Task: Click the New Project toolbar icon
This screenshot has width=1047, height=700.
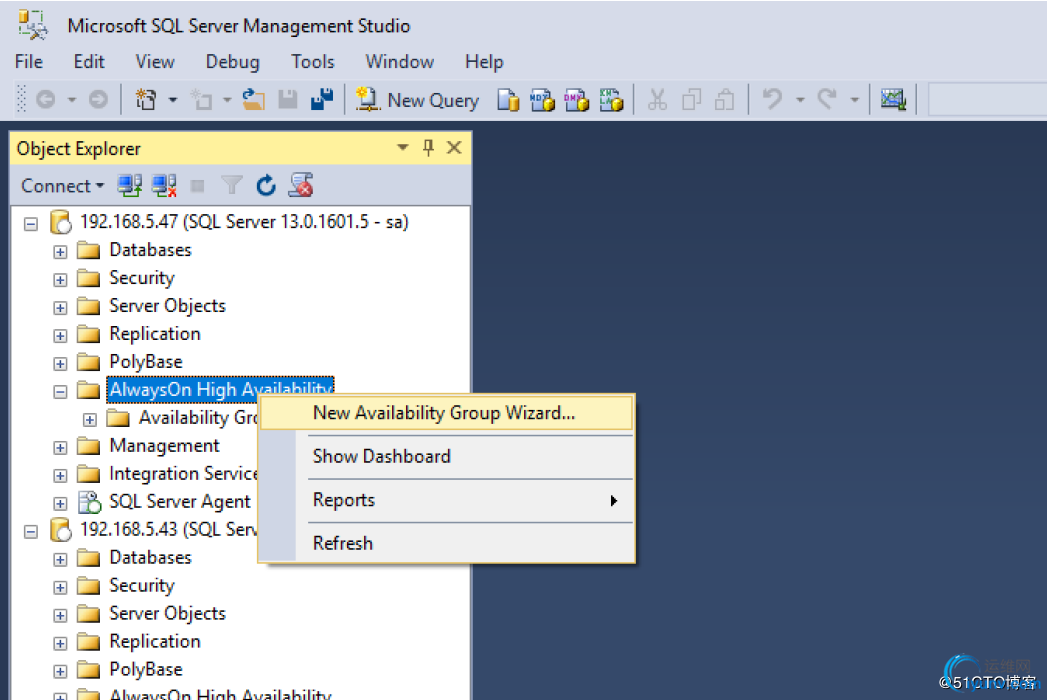Action: point(146,100)
